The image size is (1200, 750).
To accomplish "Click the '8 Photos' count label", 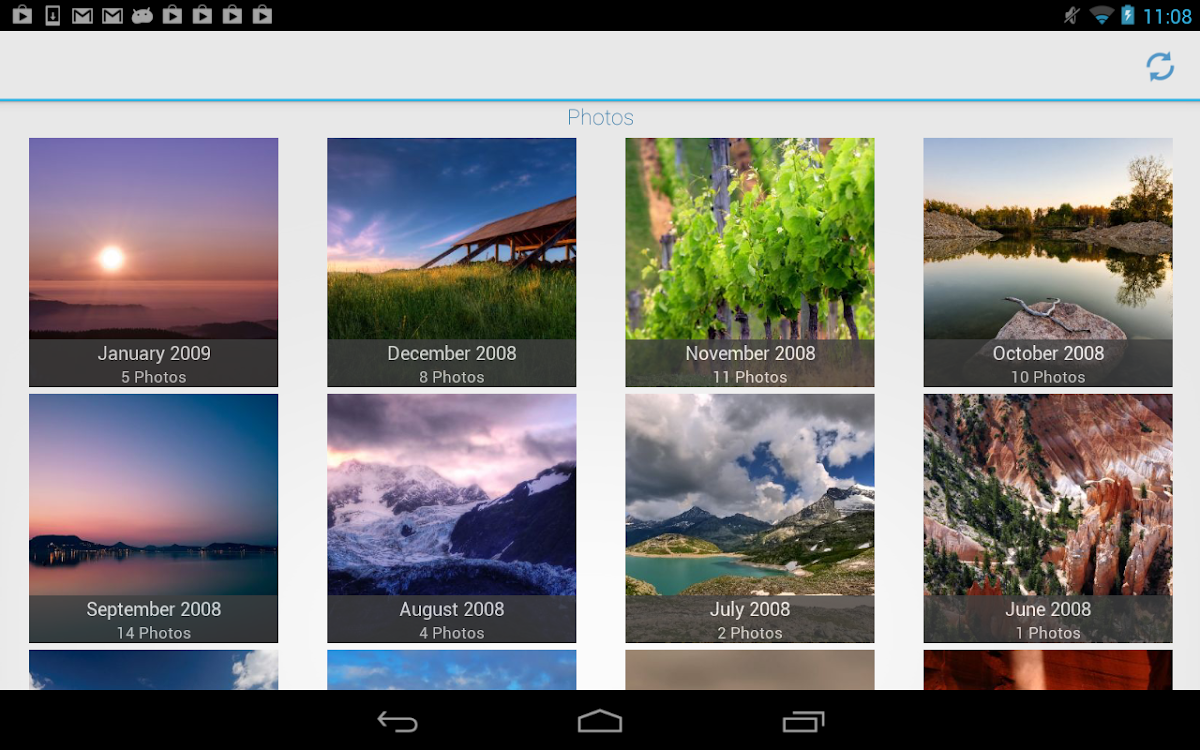I will [452, 377].
